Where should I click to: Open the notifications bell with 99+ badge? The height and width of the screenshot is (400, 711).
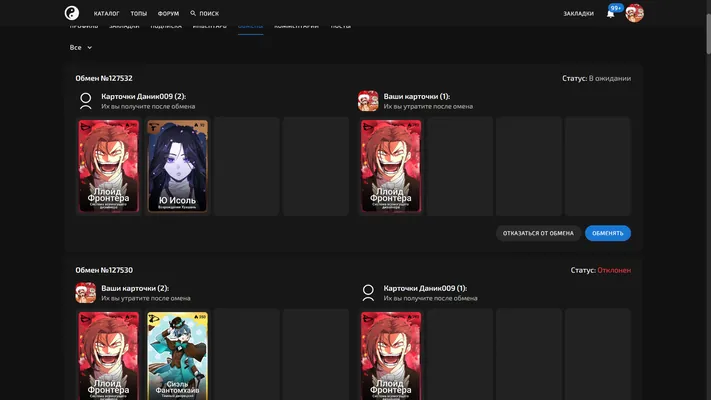(611, 14)
